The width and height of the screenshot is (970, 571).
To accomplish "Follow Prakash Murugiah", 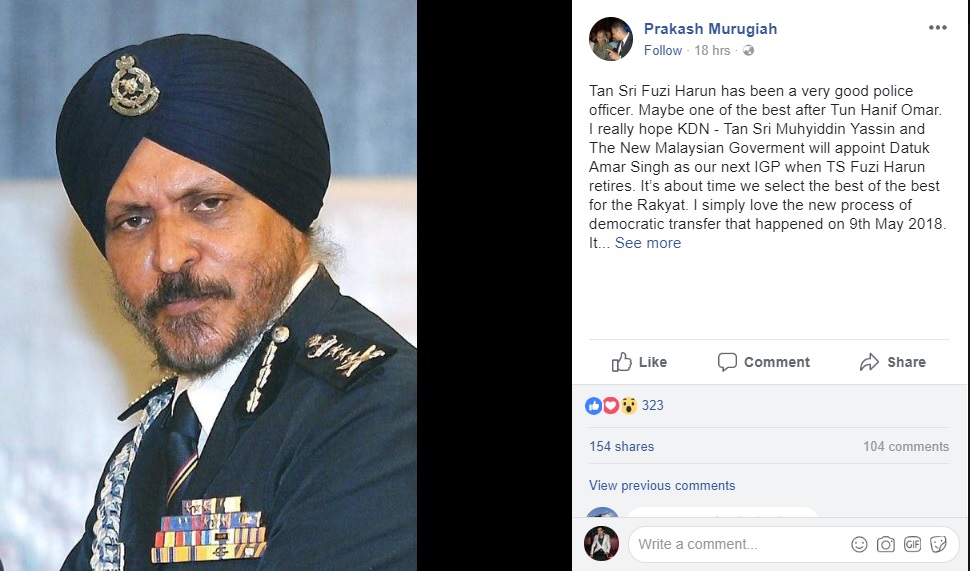I will tap(663, 51).
